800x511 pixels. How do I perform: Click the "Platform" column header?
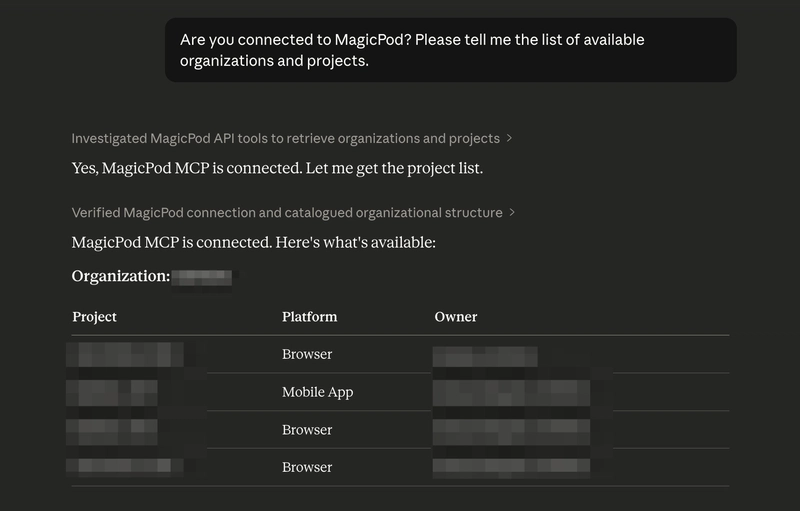(309, 317)
